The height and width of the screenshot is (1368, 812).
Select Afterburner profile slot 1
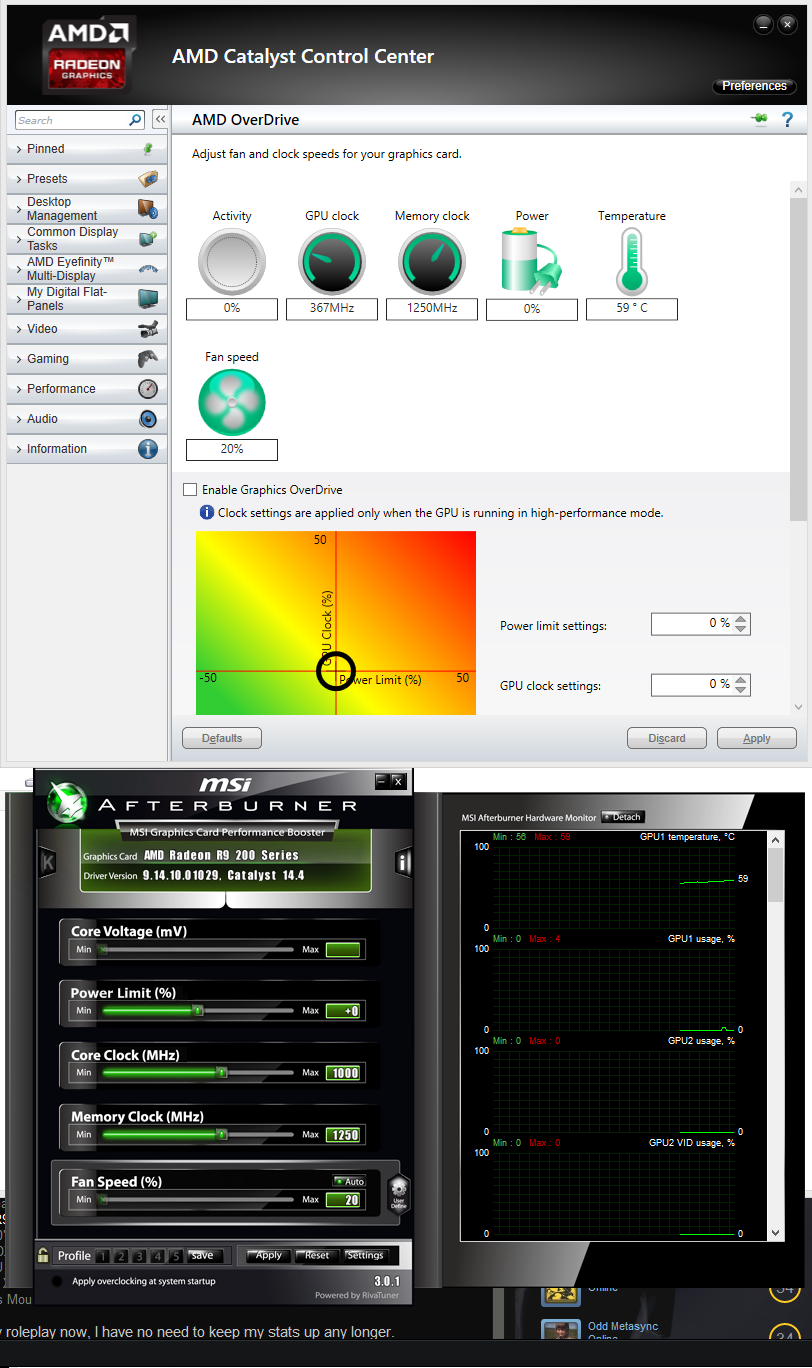pyautogui.click(x=102, y=1256)
